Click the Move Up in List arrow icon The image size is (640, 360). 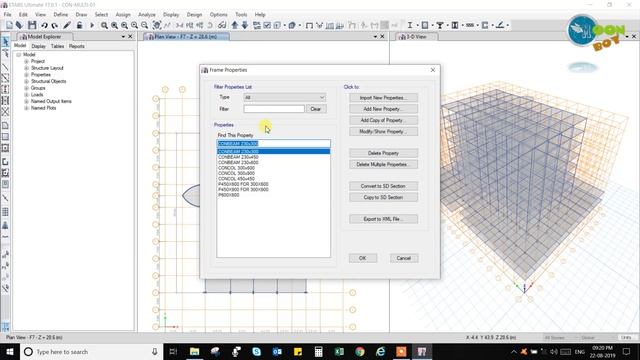pyautogui.click(x=235, y=25)
